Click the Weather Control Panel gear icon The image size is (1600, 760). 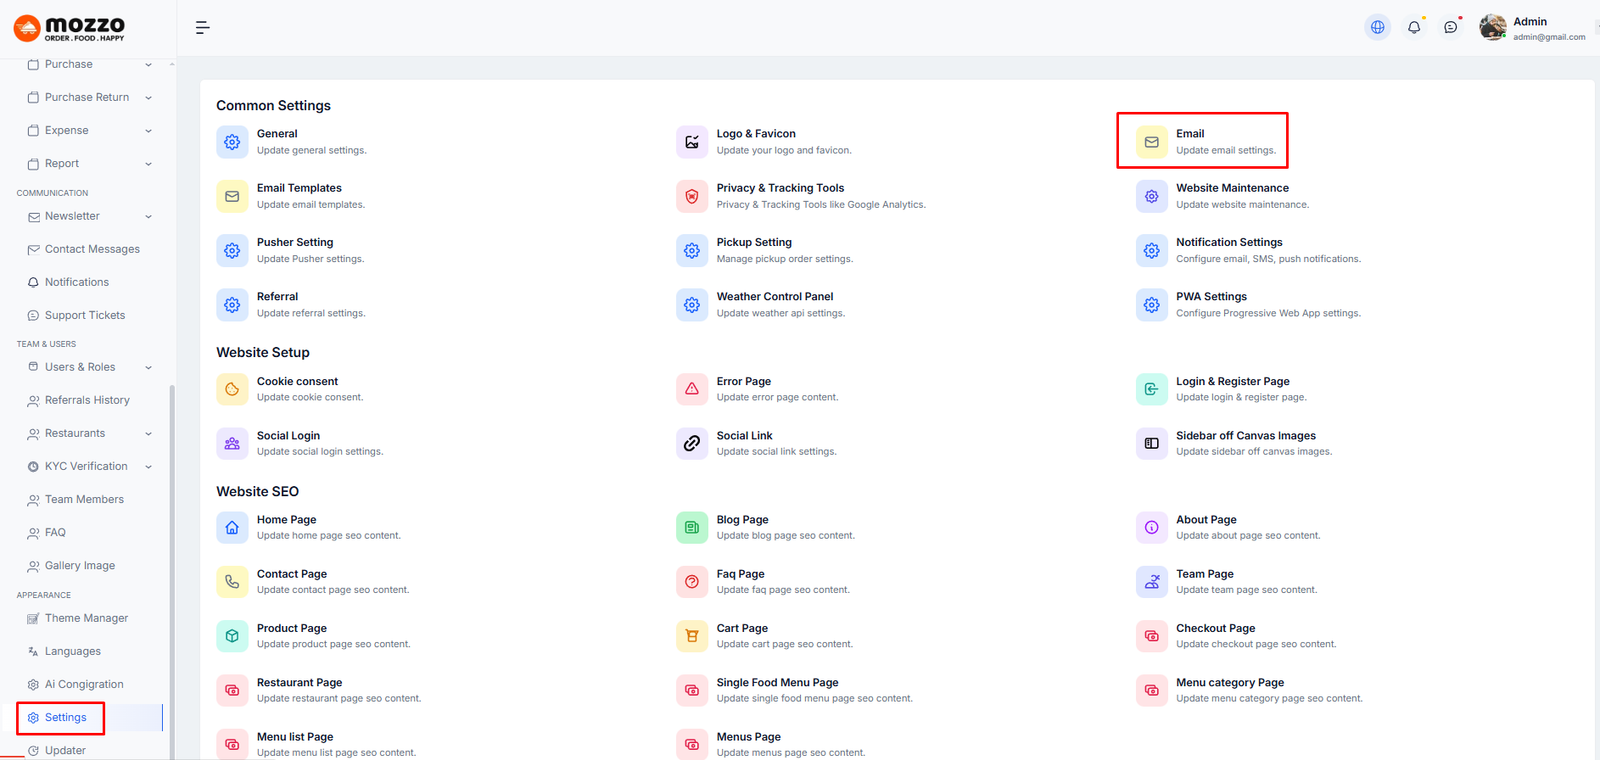pyautogui.click(x=692, y=305)
